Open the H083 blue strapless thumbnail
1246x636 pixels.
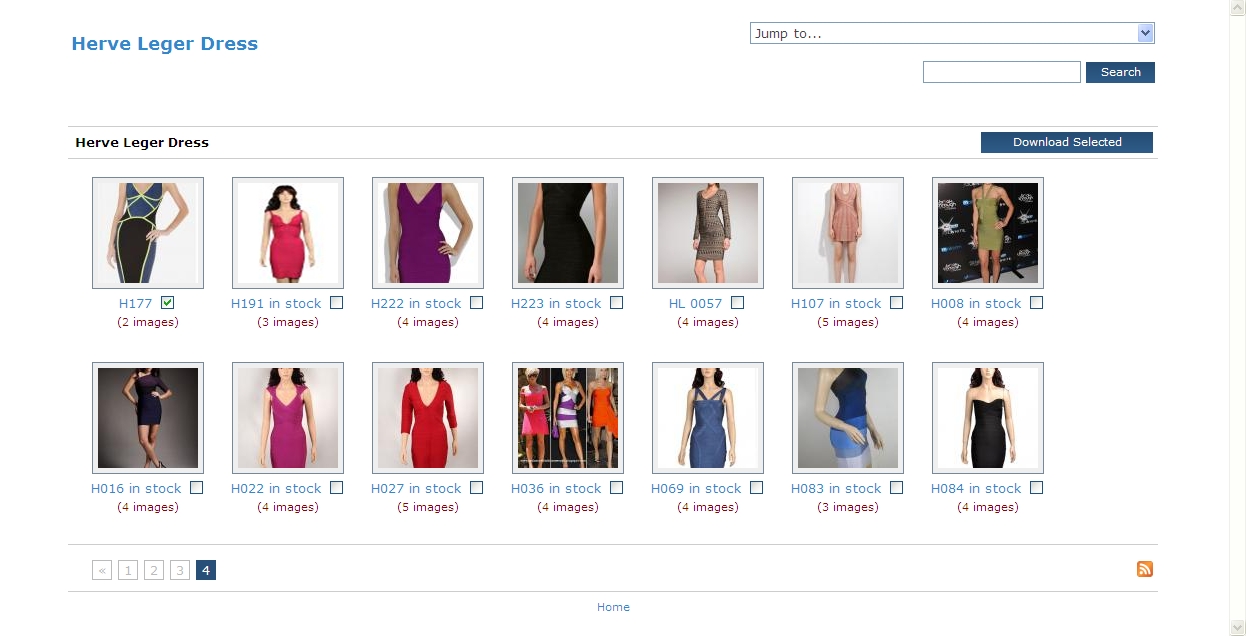click(x=848, y=418)
